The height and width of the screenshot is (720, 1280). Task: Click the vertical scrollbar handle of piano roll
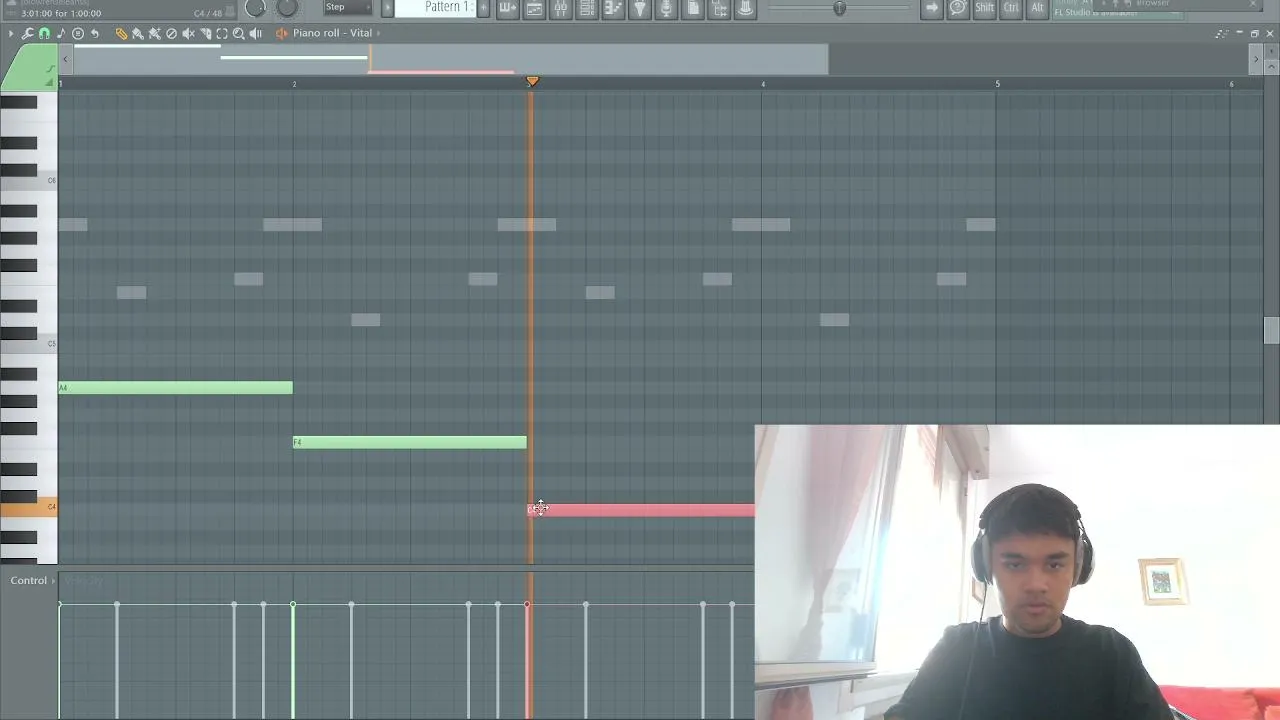(x=1271, y=331)
